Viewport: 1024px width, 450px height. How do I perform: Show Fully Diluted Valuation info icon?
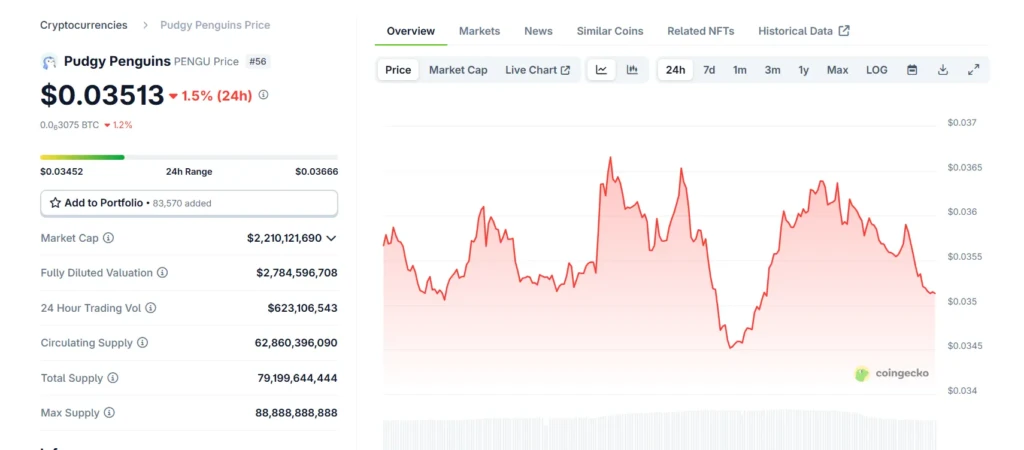click(x=162, y=272)
